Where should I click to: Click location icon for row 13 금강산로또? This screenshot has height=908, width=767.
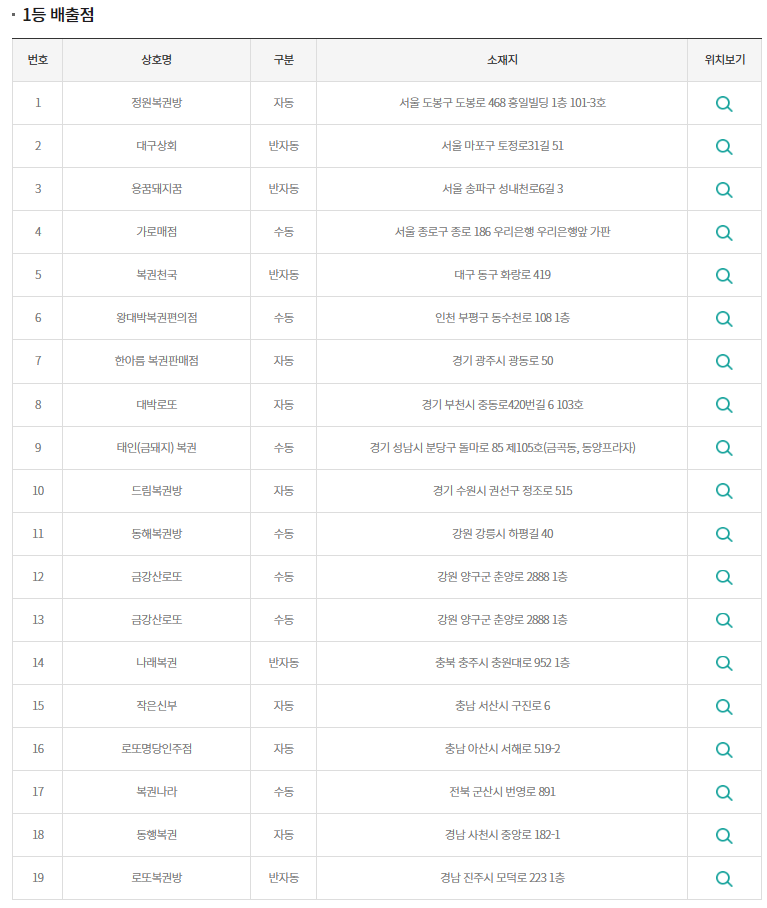point(724,619)
